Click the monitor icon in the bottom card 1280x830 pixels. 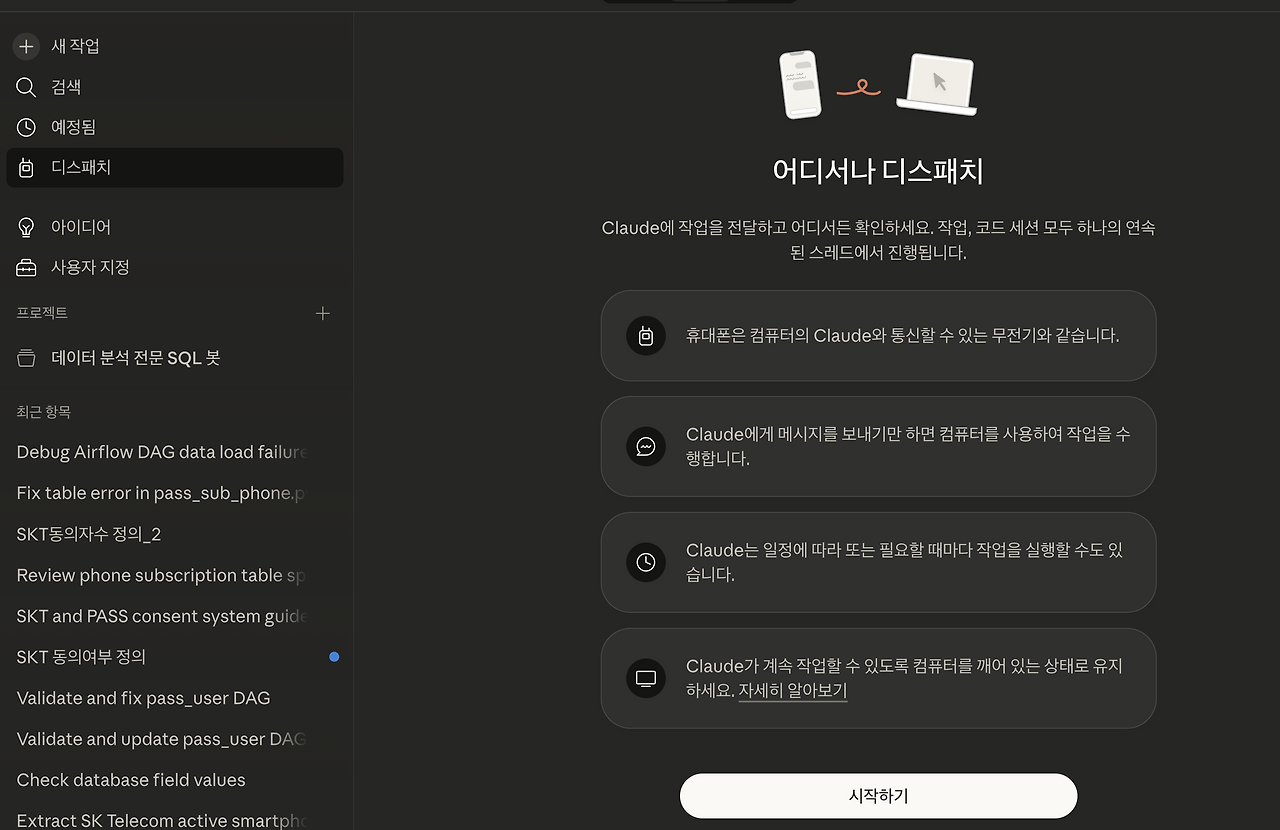pos(646,678)
